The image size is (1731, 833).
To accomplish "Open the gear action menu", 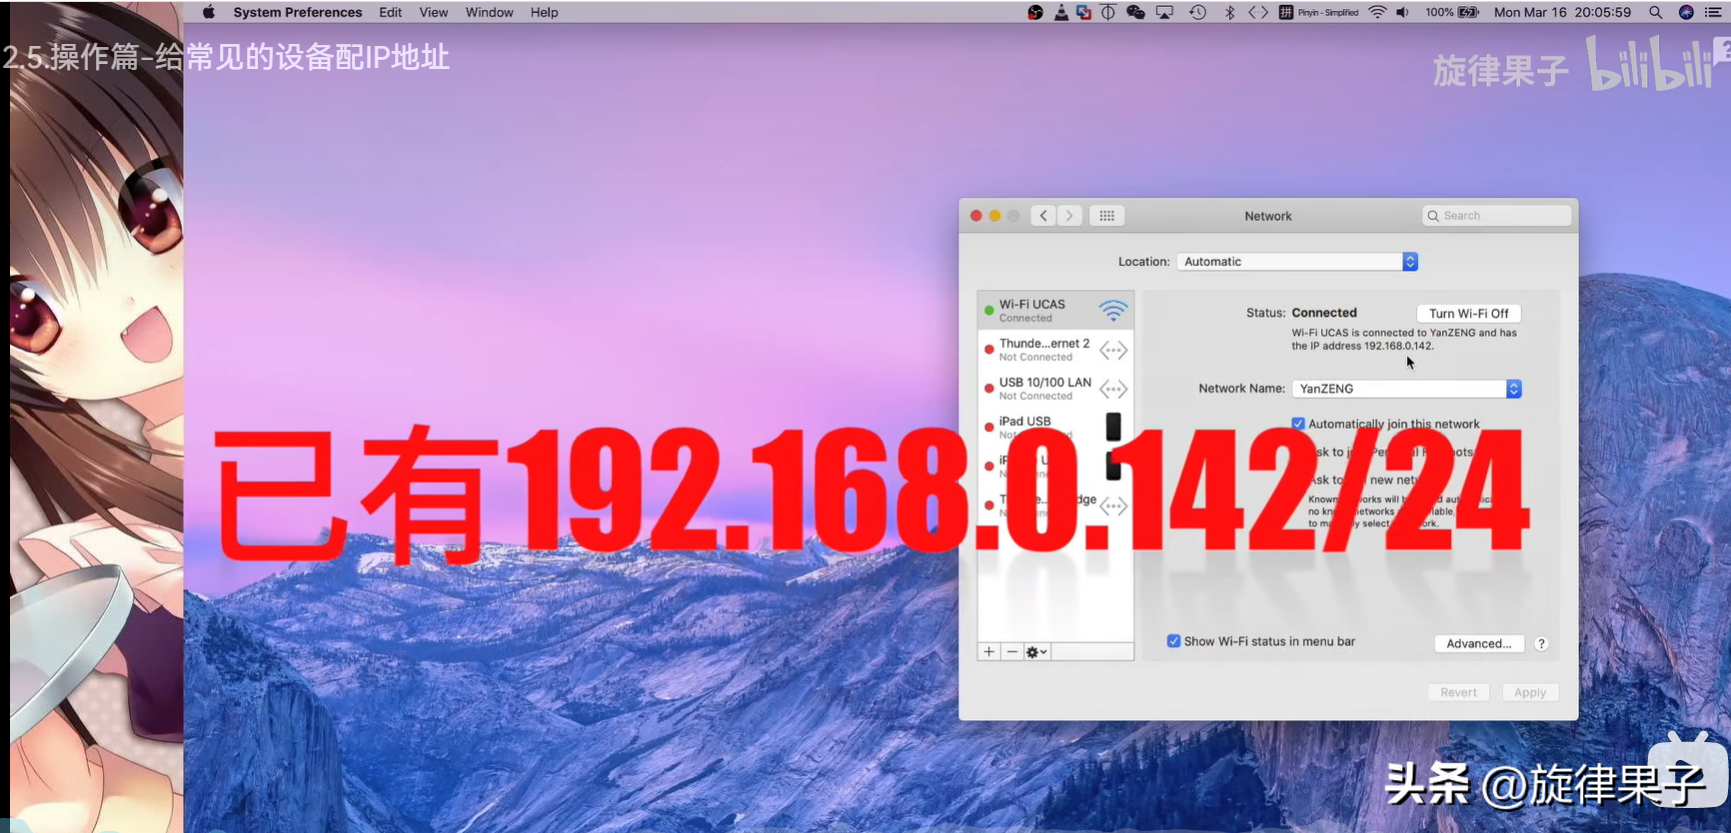I will (x=1036, y=652).
